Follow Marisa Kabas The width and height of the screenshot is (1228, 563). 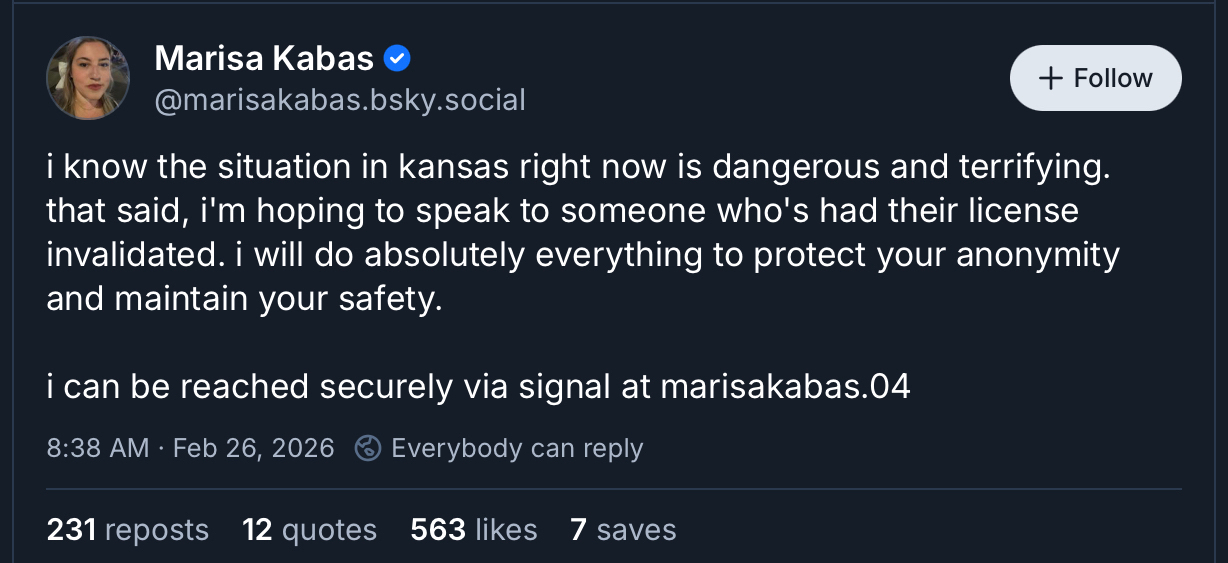pos(1095,78)
